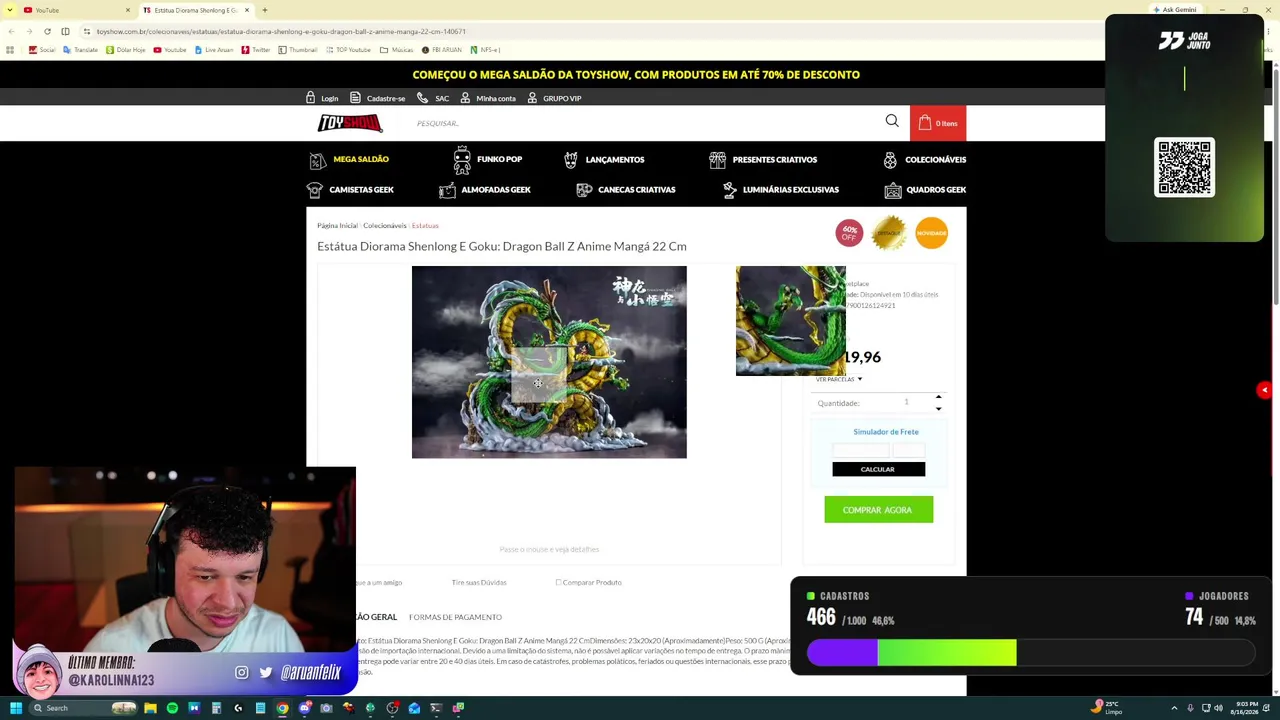Click the Estátuas breadcrumb link
Screen dimensions: 1280x720
[425, 225]
